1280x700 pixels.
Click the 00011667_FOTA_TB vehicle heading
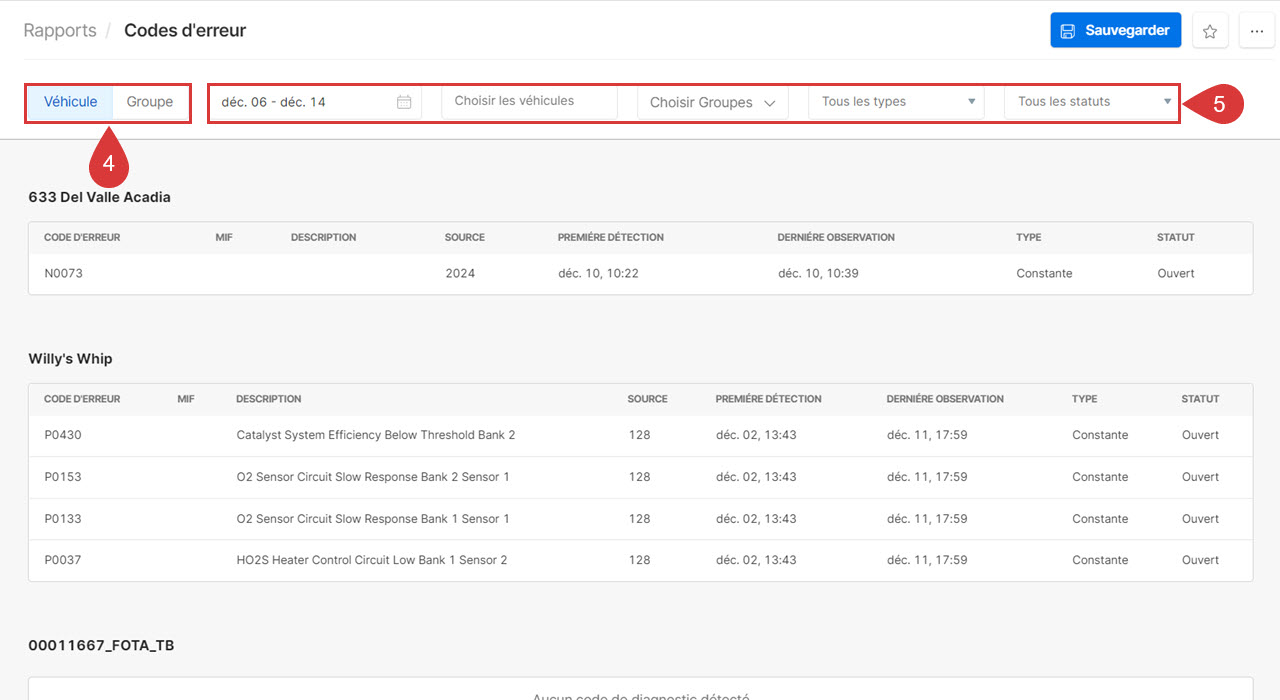pos(101,645)
